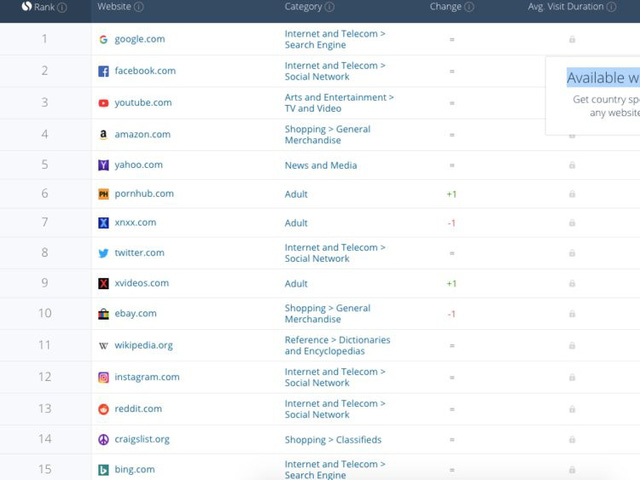Click info icon beside Avg. Visit Duration
This screenshot has width=640, height=480.
tap(611, 7)
